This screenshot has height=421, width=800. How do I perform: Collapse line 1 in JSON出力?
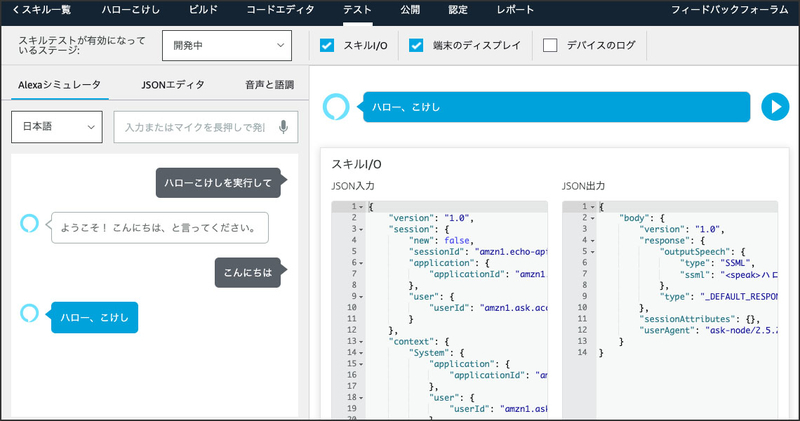[592, 207]
